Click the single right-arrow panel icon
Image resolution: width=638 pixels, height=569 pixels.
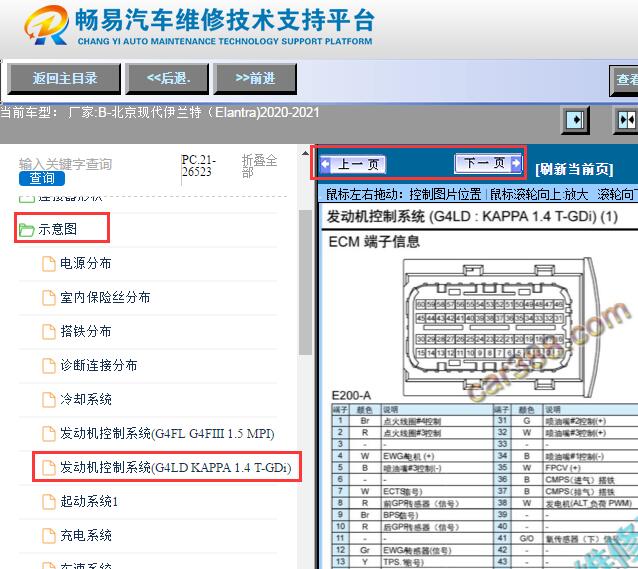click(575, 120)
